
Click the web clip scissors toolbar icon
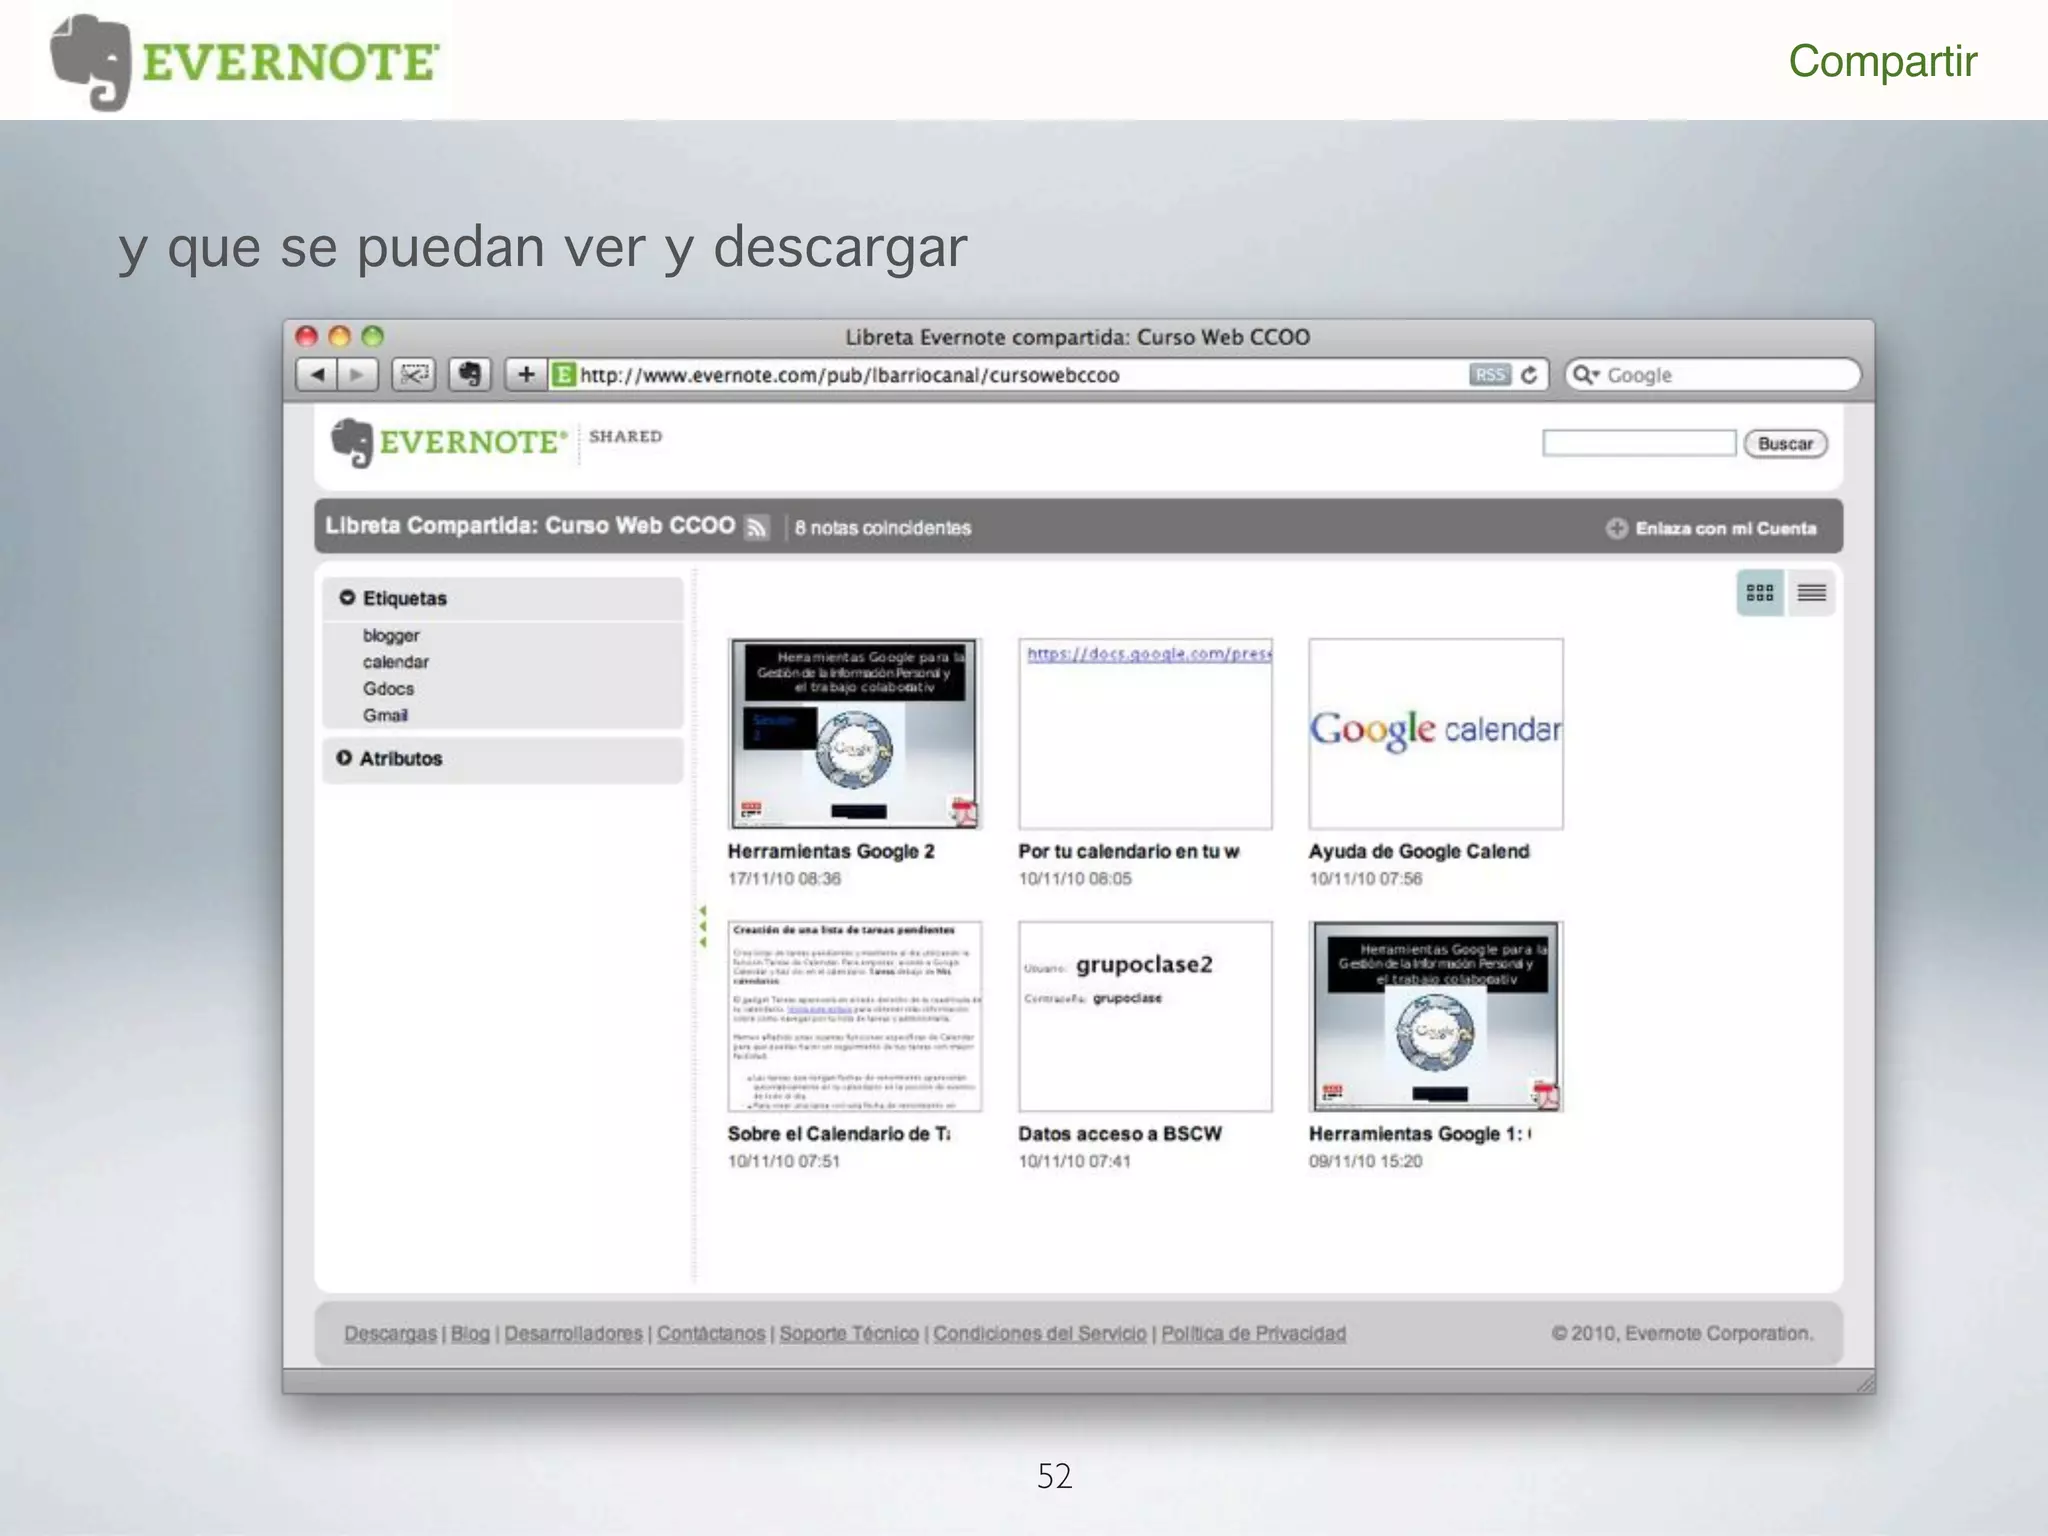tap(413, 375)
